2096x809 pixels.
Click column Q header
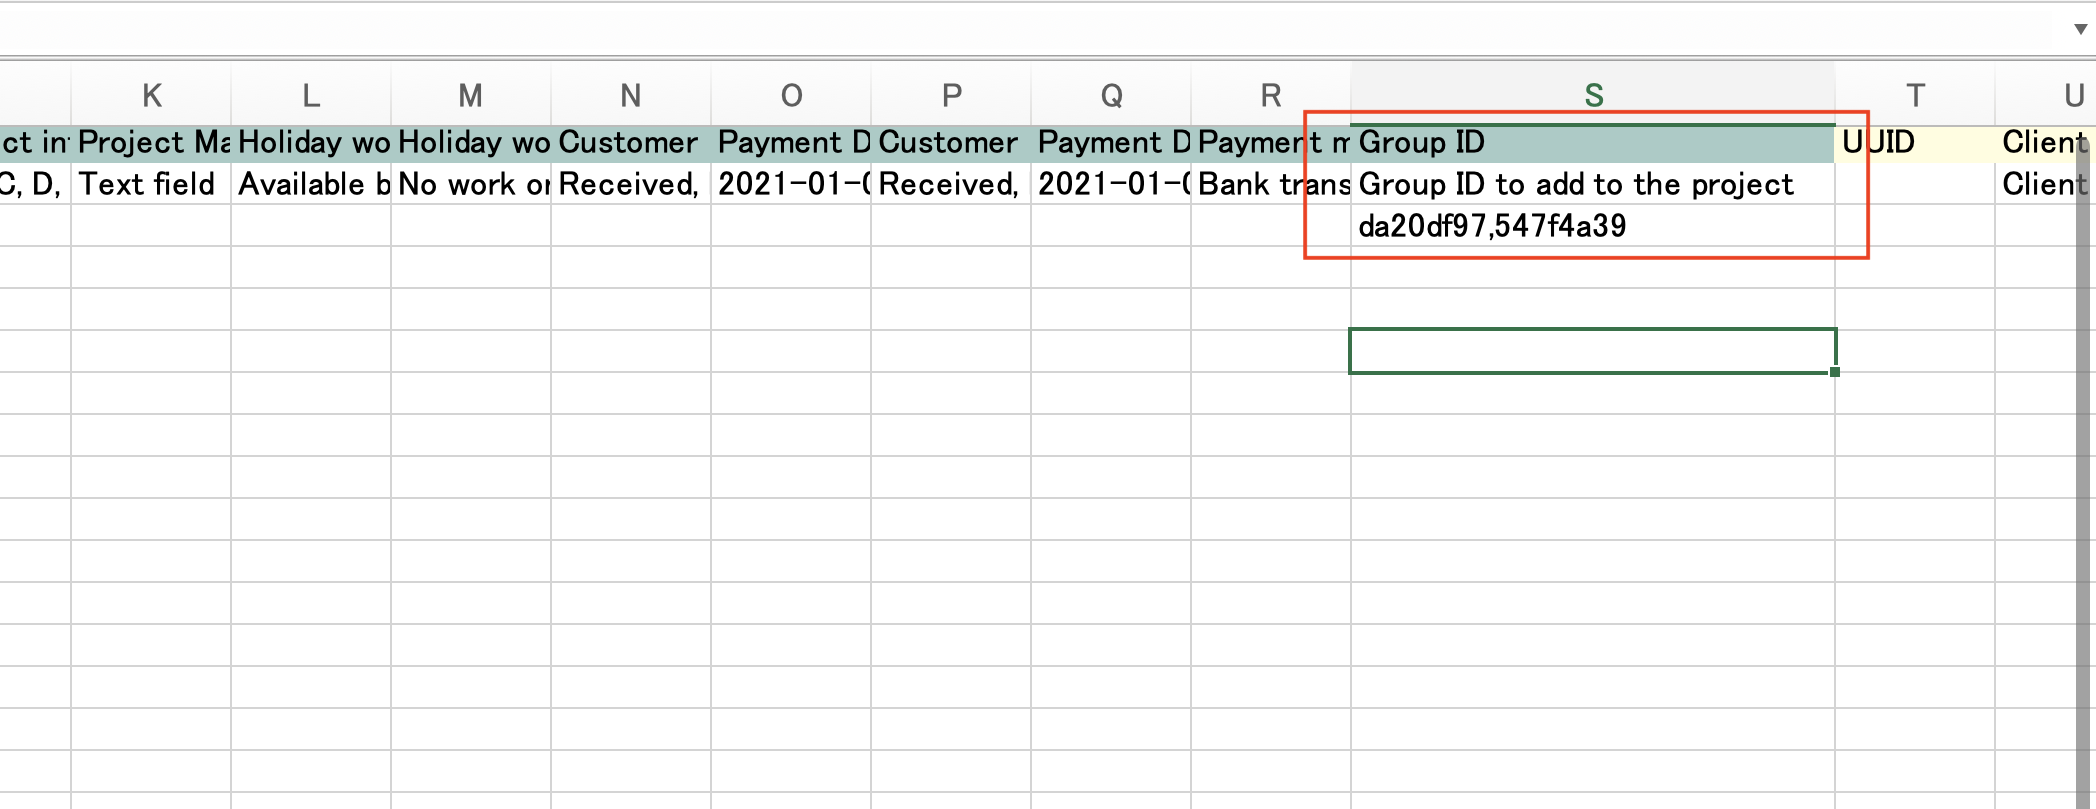[1111, 95]
